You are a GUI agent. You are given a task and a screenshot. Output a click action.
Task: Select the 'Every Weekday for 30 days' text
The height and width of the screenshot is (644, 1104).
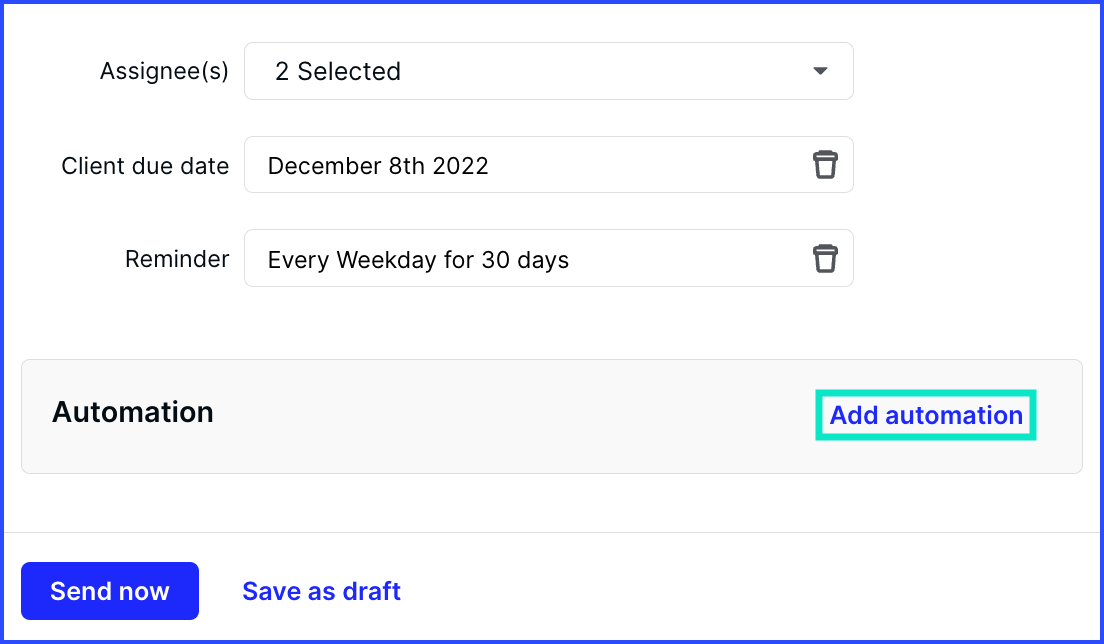click(x=418, y=260)
